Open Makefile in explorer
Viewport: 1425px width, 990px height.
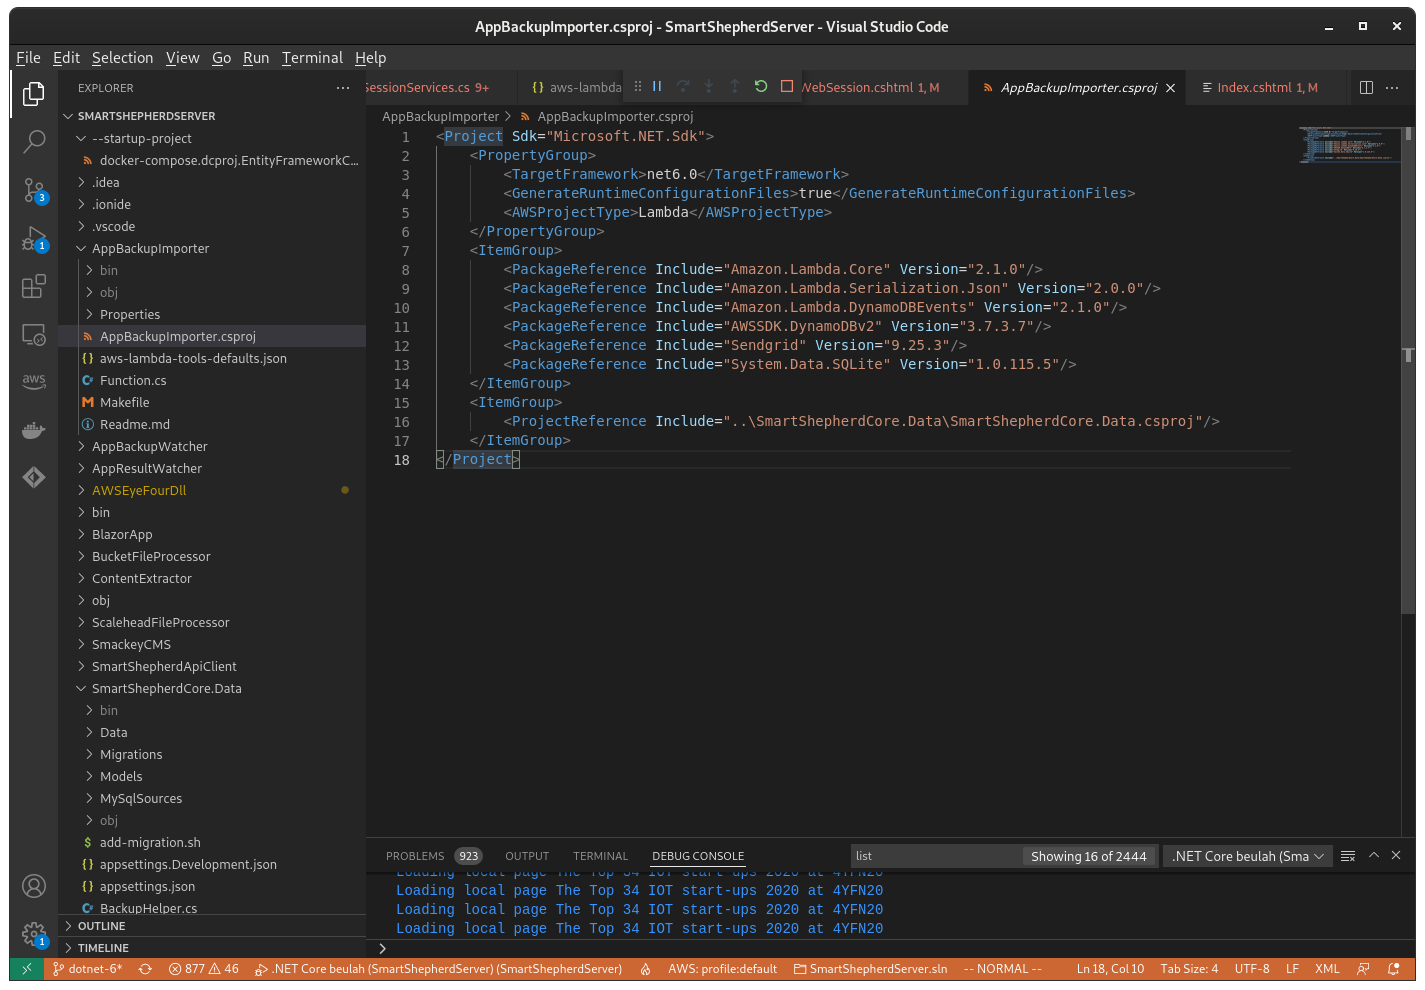[x=124, y=403]
